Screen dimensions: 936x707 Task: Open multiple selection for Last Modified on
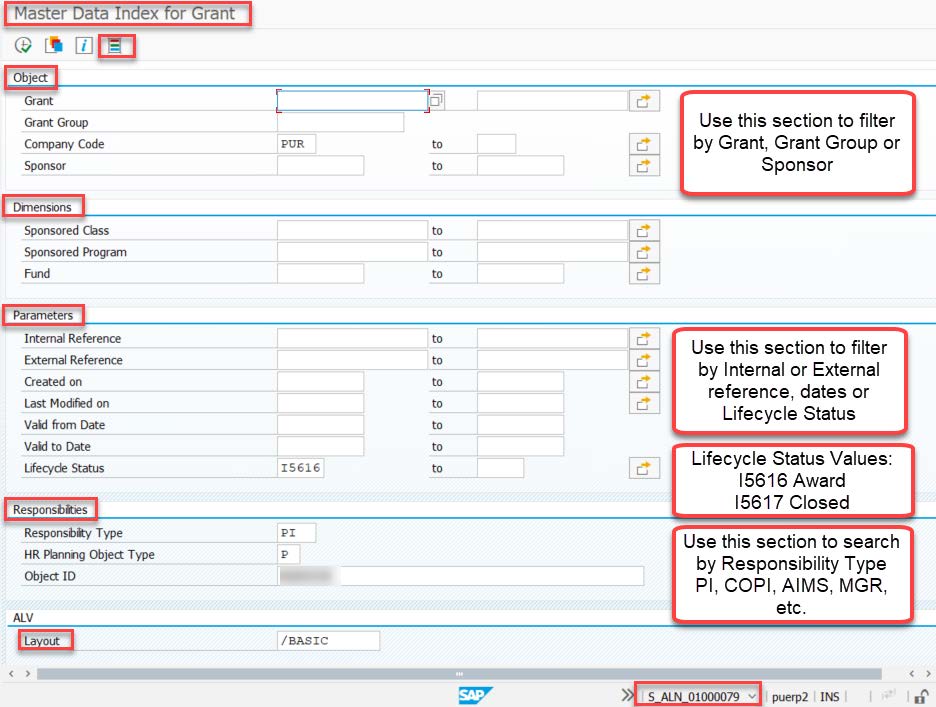pyautogui.click(x=644, y=403)
